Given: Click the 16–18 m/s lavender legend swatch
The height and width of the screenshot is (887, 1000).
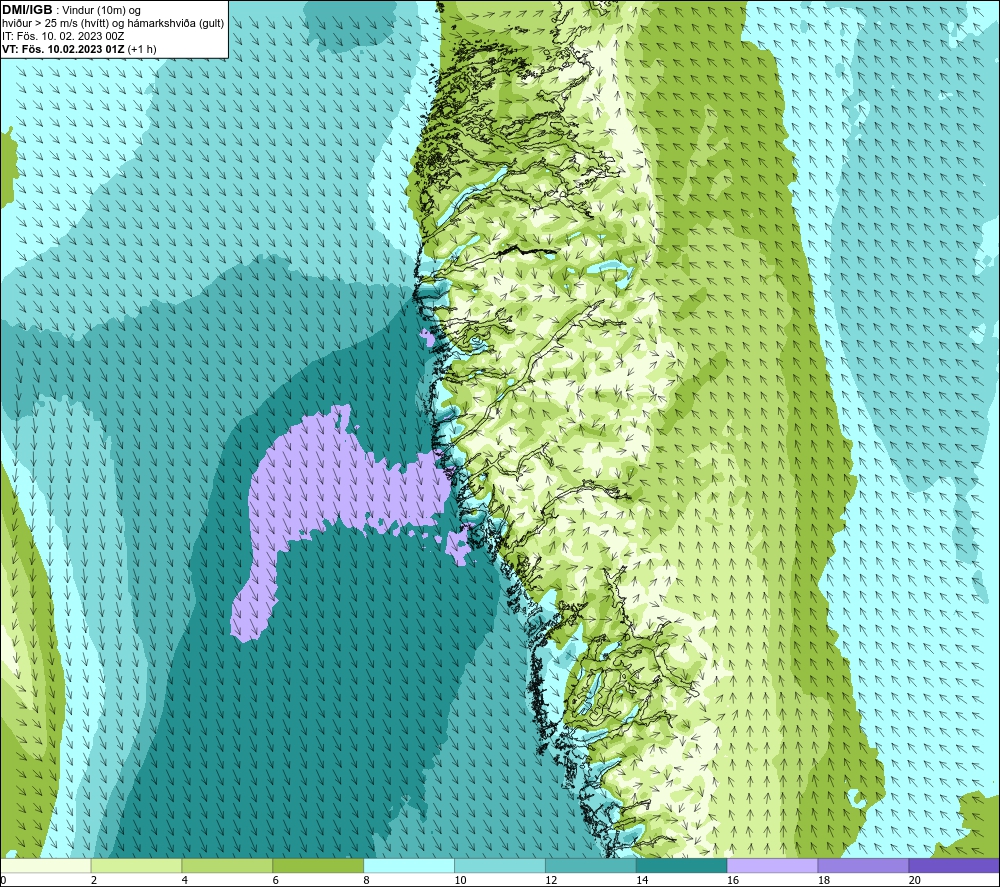Looking at the screenshot, I should (772, 865).
